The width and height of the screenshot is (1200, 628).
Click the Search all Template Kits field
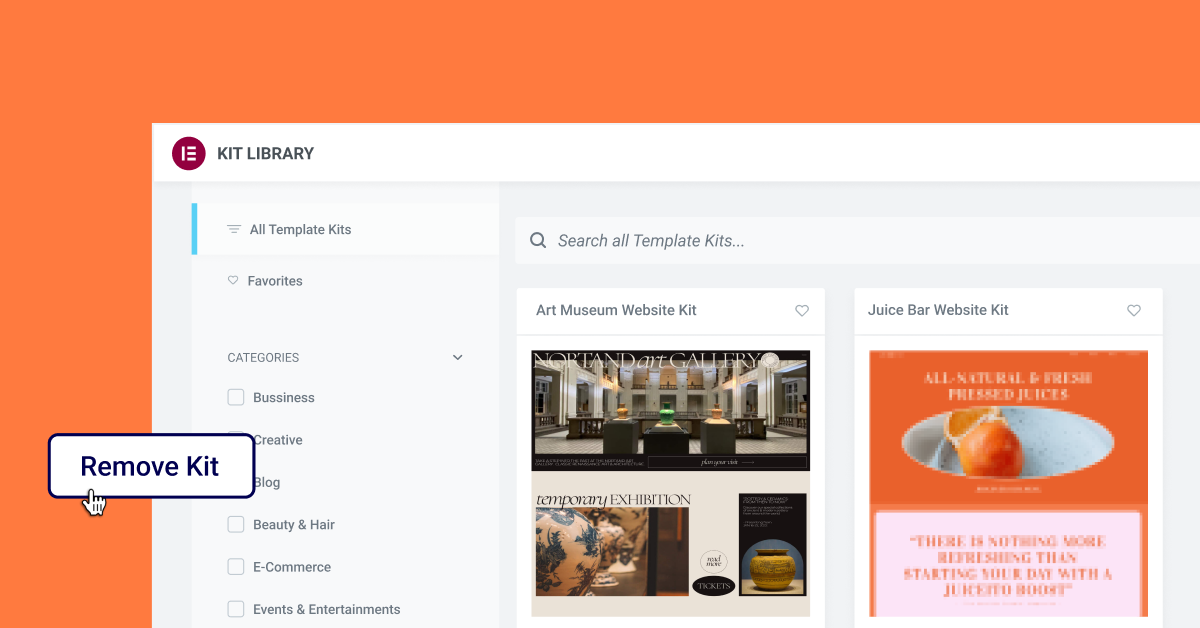[857, 240]
